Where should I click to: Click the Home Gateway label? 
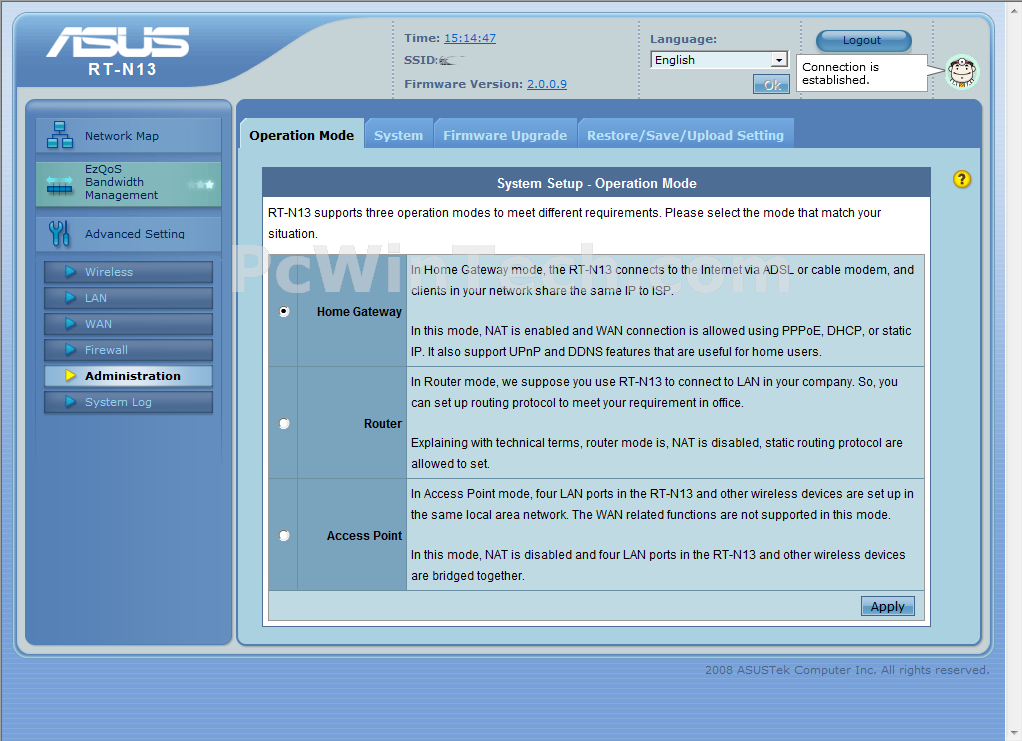[x=359, y=312]
